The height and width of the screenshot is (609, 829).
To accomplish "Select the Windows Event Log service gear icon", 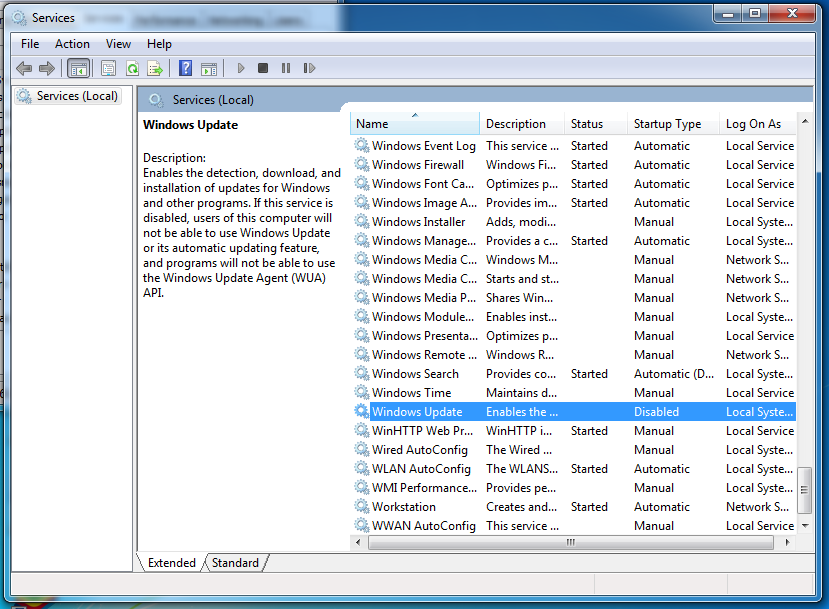I will coord(362,145).
